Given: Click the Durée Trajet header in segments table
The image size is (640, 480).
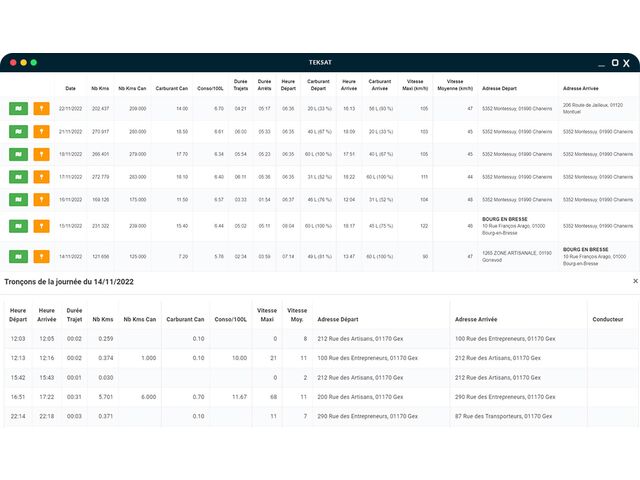Looking at the screenshot, I should coord(75,315).
